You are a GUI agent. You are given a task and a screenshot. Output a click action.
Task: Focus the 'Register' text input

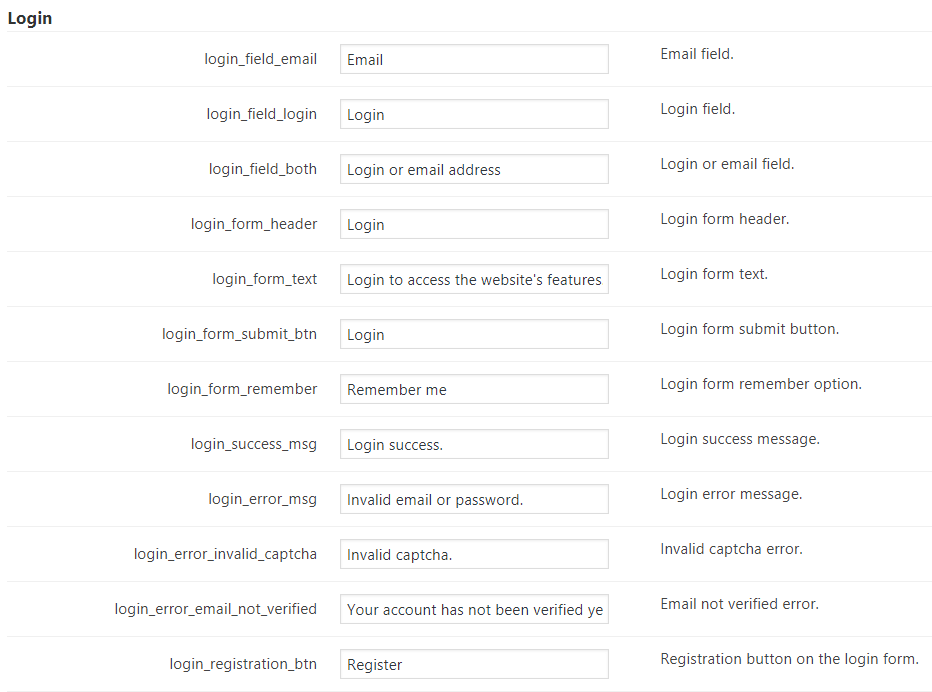click(x=474, y=664)
